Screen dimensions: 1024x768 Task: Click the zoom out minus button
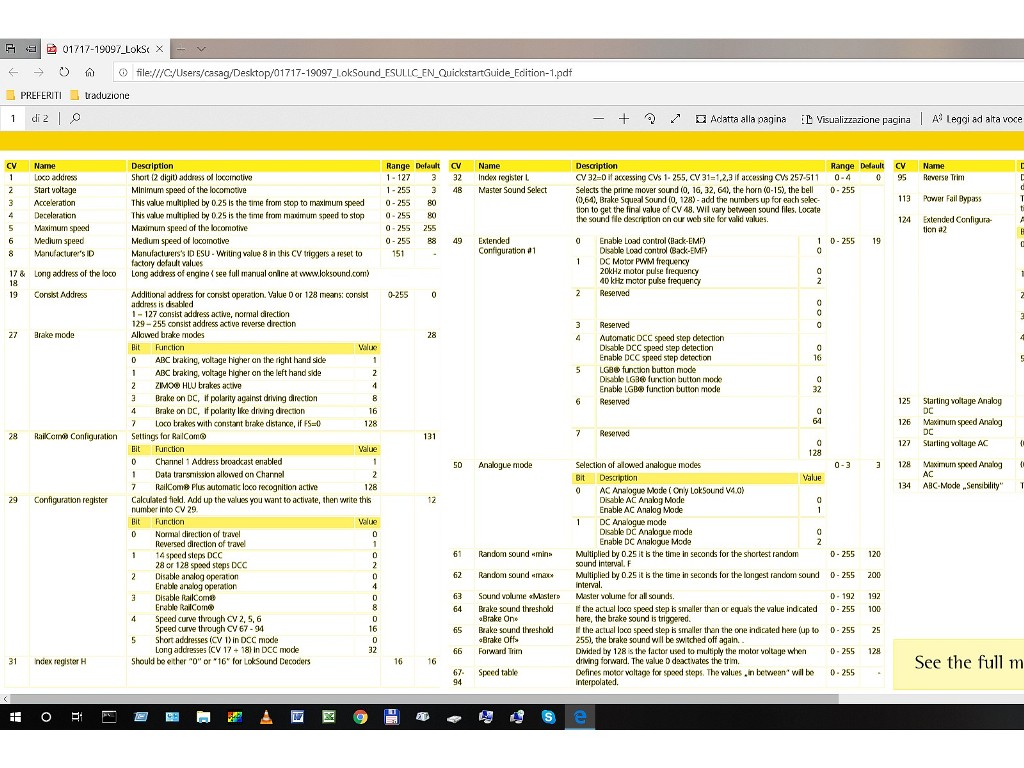pyautogui.click(x=599, y=119)
